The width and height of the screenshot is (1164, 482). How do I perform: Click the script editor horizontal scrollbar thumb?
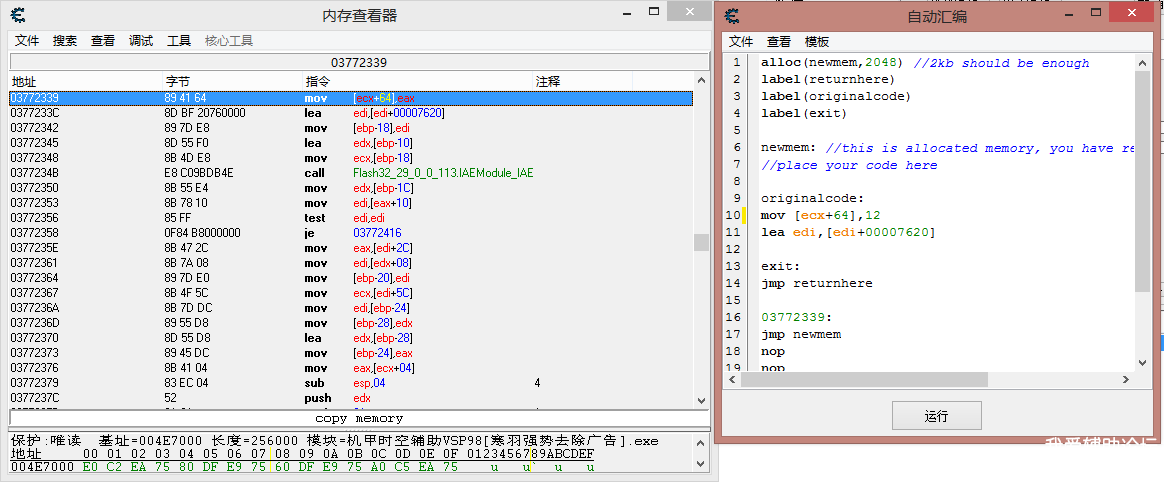(x=864, y=380)
